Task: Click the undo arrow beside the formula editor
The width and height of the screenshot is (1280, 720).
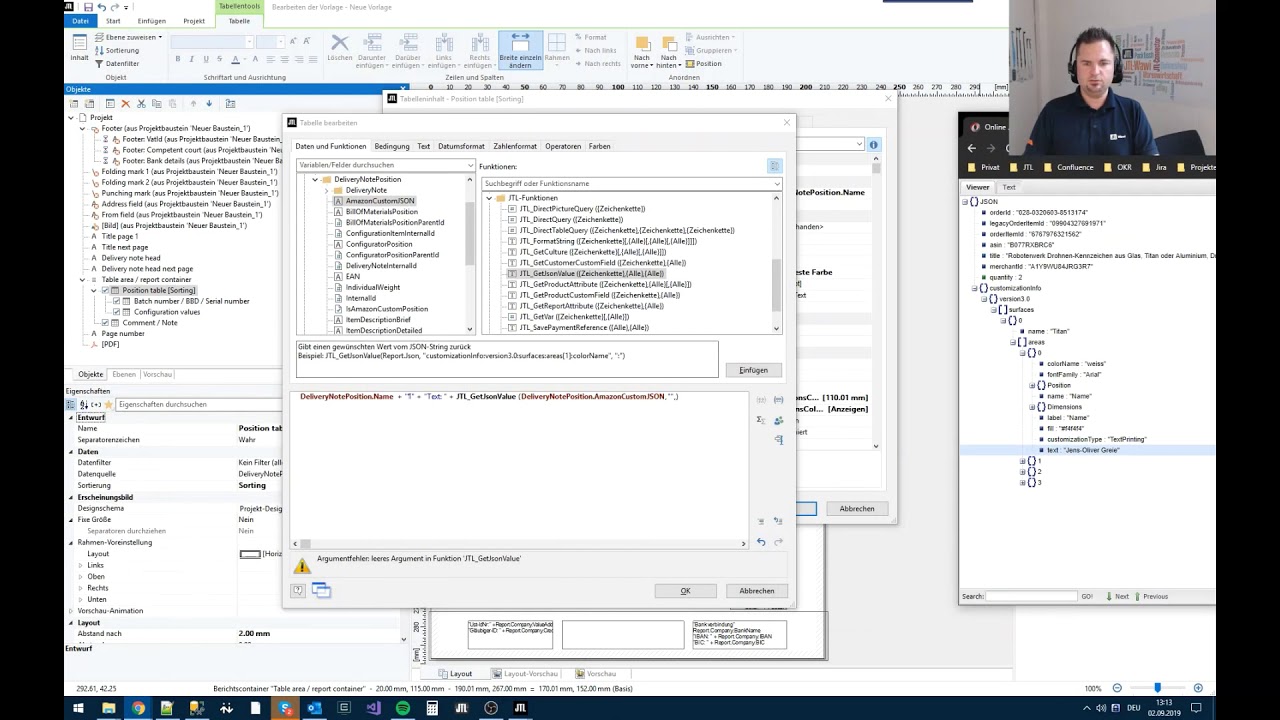Action: [761, 542]
